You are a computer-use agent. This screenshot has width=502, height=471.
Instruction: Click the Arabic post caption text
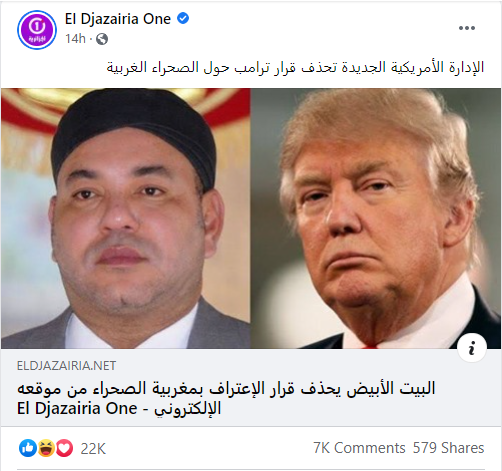[x=295, y=68]
